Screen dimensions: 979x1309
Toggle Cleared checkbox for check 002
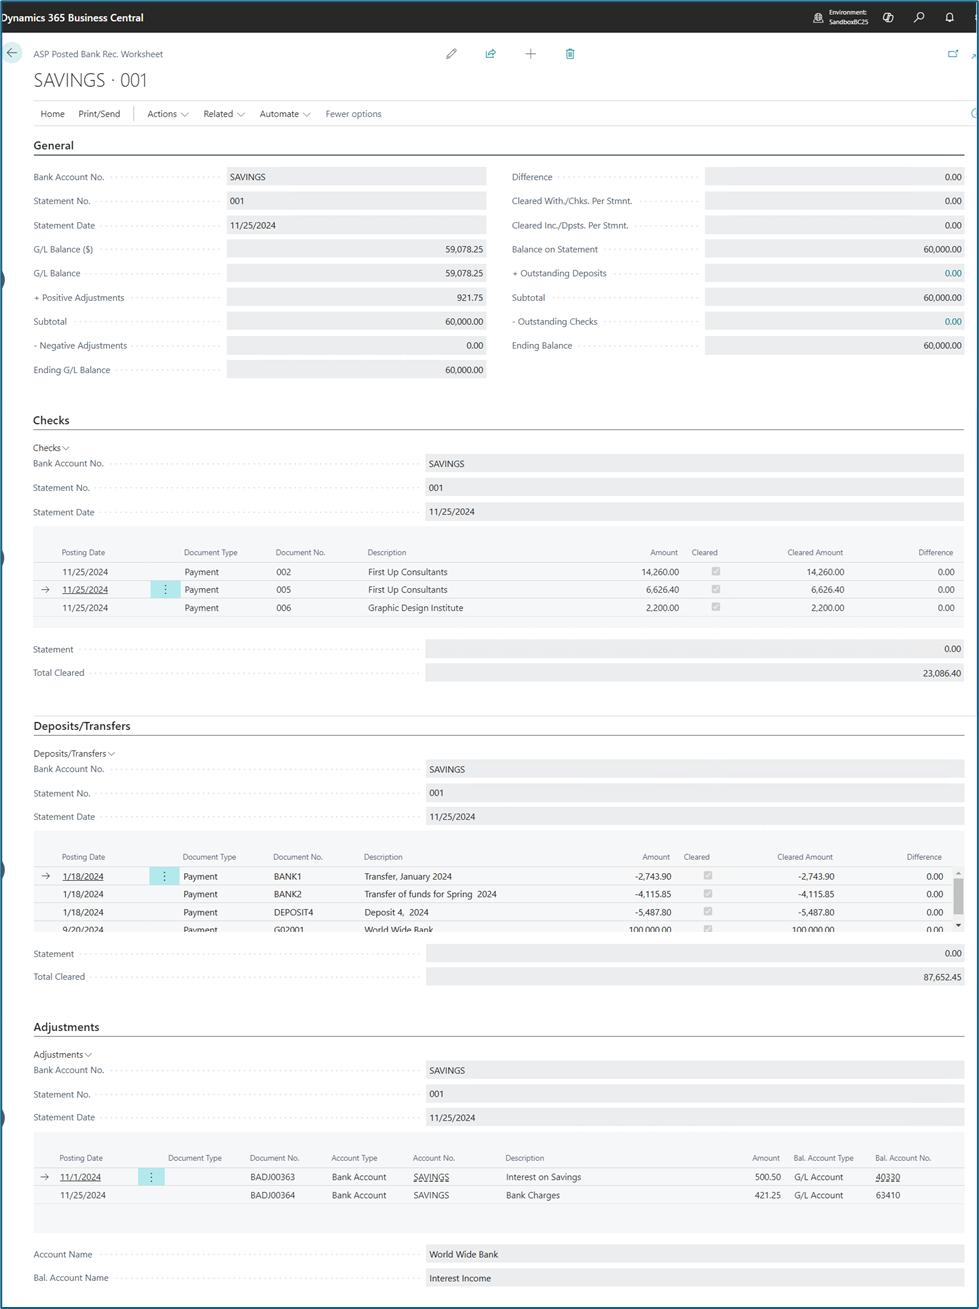coord(715,571)
